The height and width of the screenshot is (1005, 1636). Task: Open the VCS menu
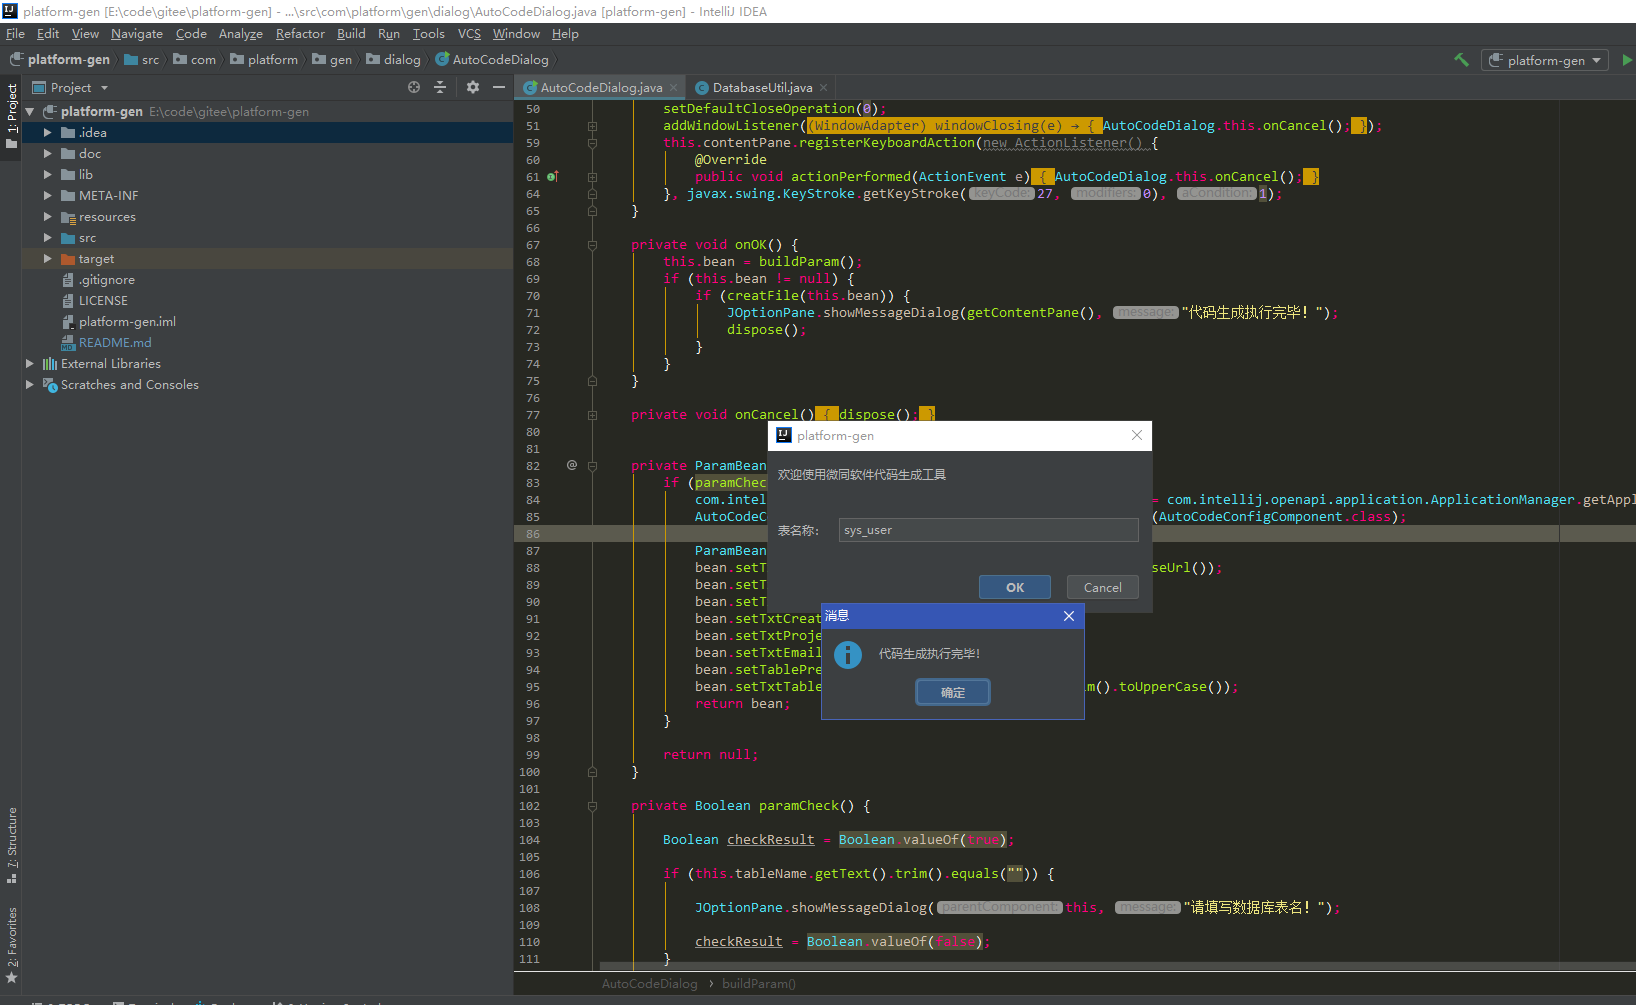click(469, 34)
